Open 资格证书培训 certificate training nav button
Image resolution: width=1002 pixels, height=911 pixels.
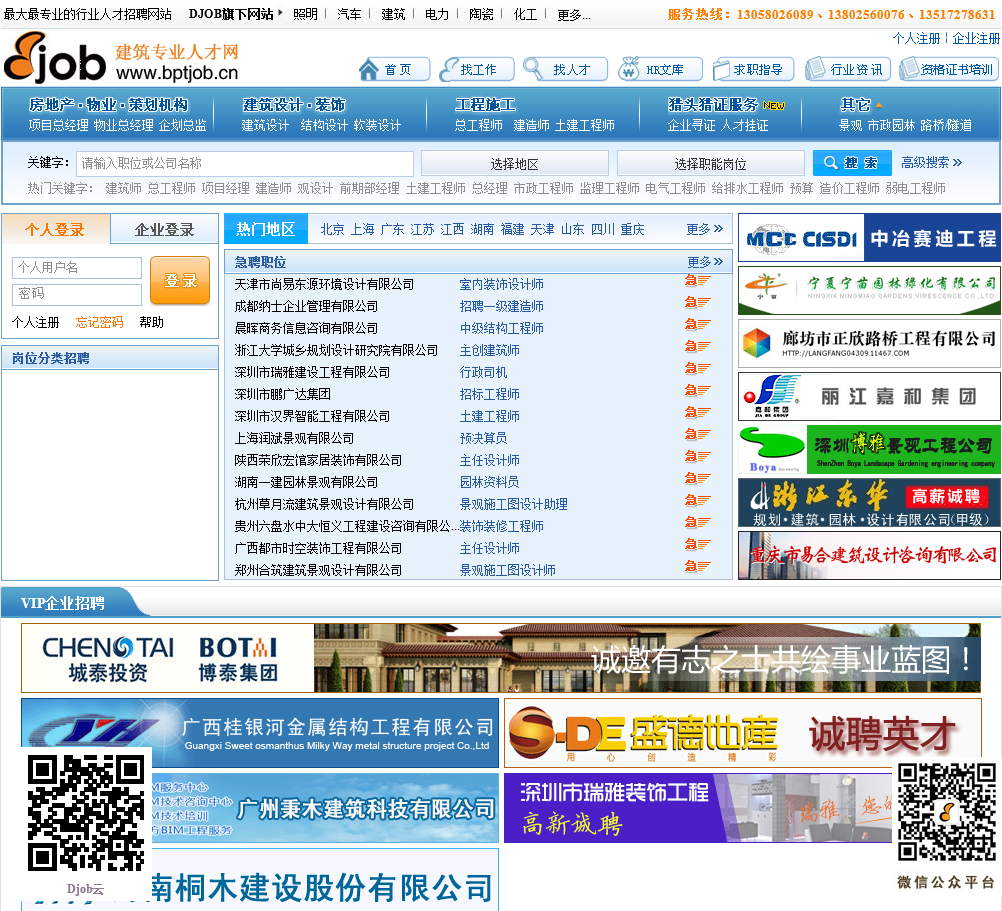coord(948,69)
